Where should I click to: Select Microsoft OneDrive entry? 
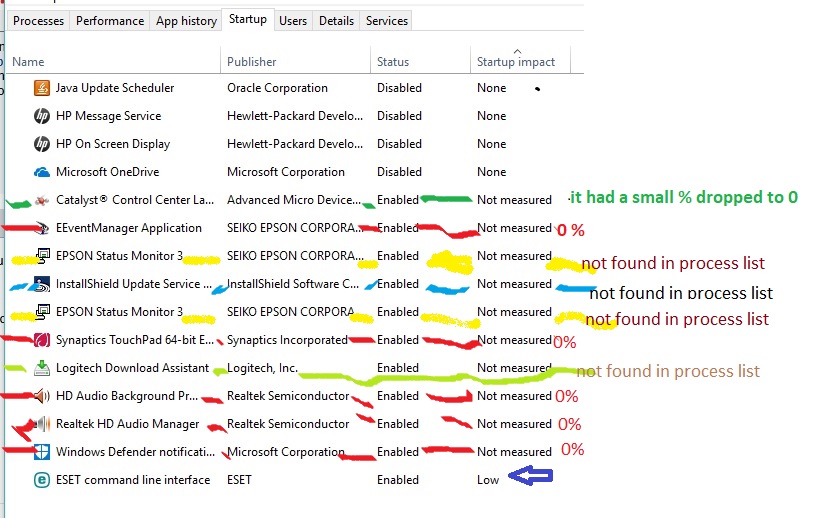107,172
